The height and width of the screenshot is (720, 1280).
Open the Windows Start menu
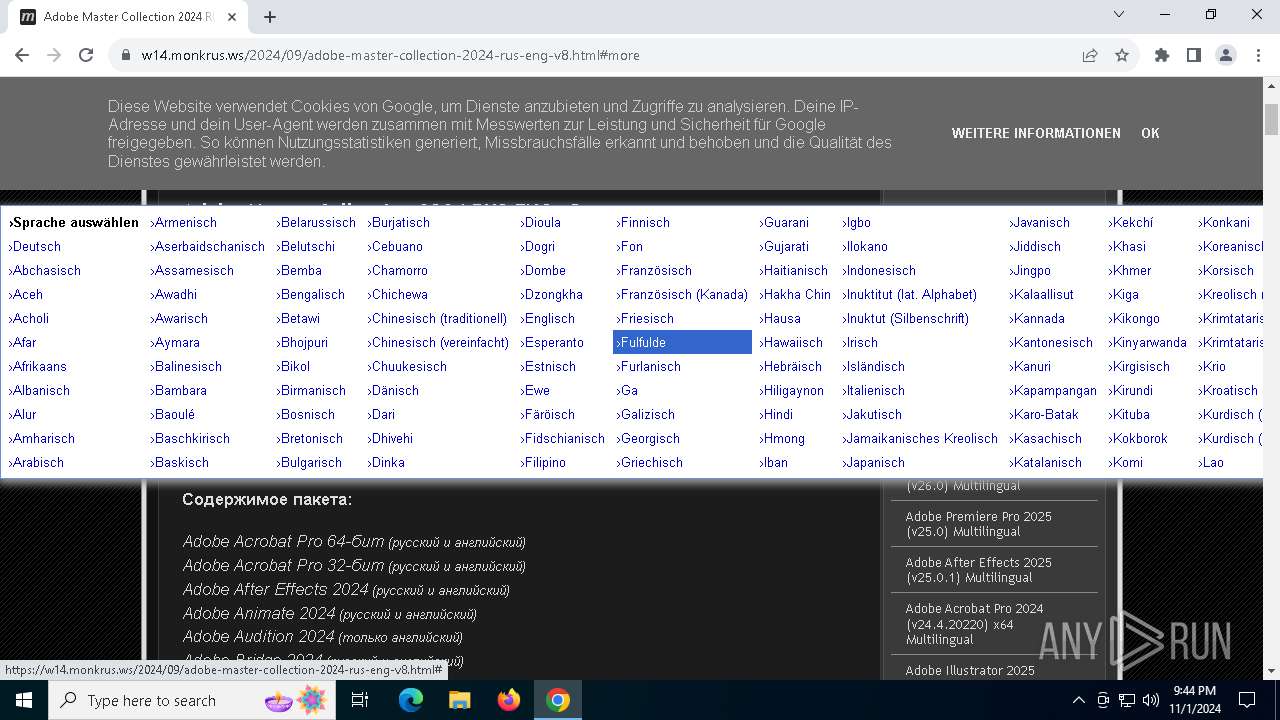[x=23, y=700]
